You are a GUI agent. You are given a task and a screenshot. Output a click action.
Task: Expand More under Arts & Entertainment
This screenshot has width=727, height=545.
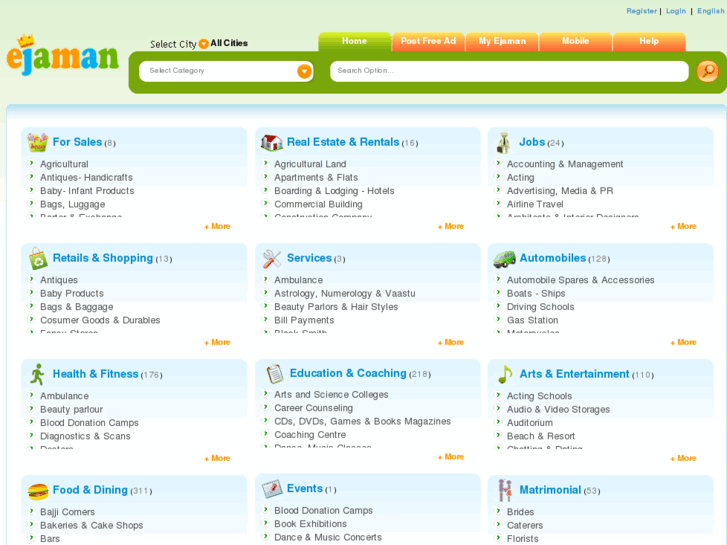point(683,458)
